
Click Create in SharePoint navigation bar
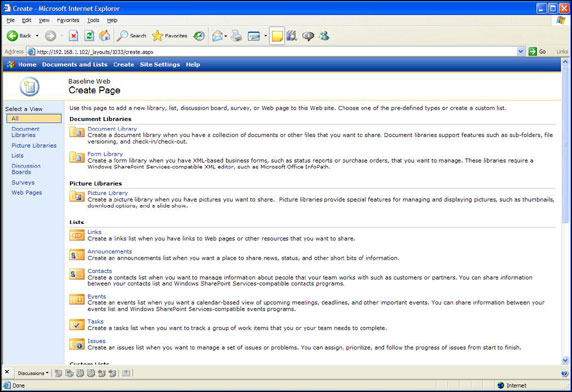tap(124, 65)
